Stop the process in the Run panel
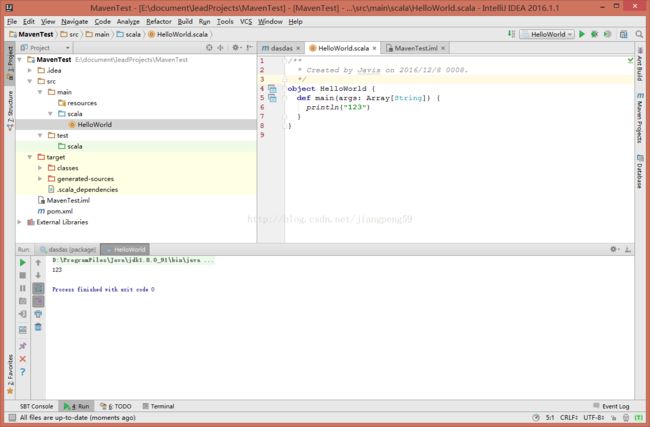 (x=23, y=275)
